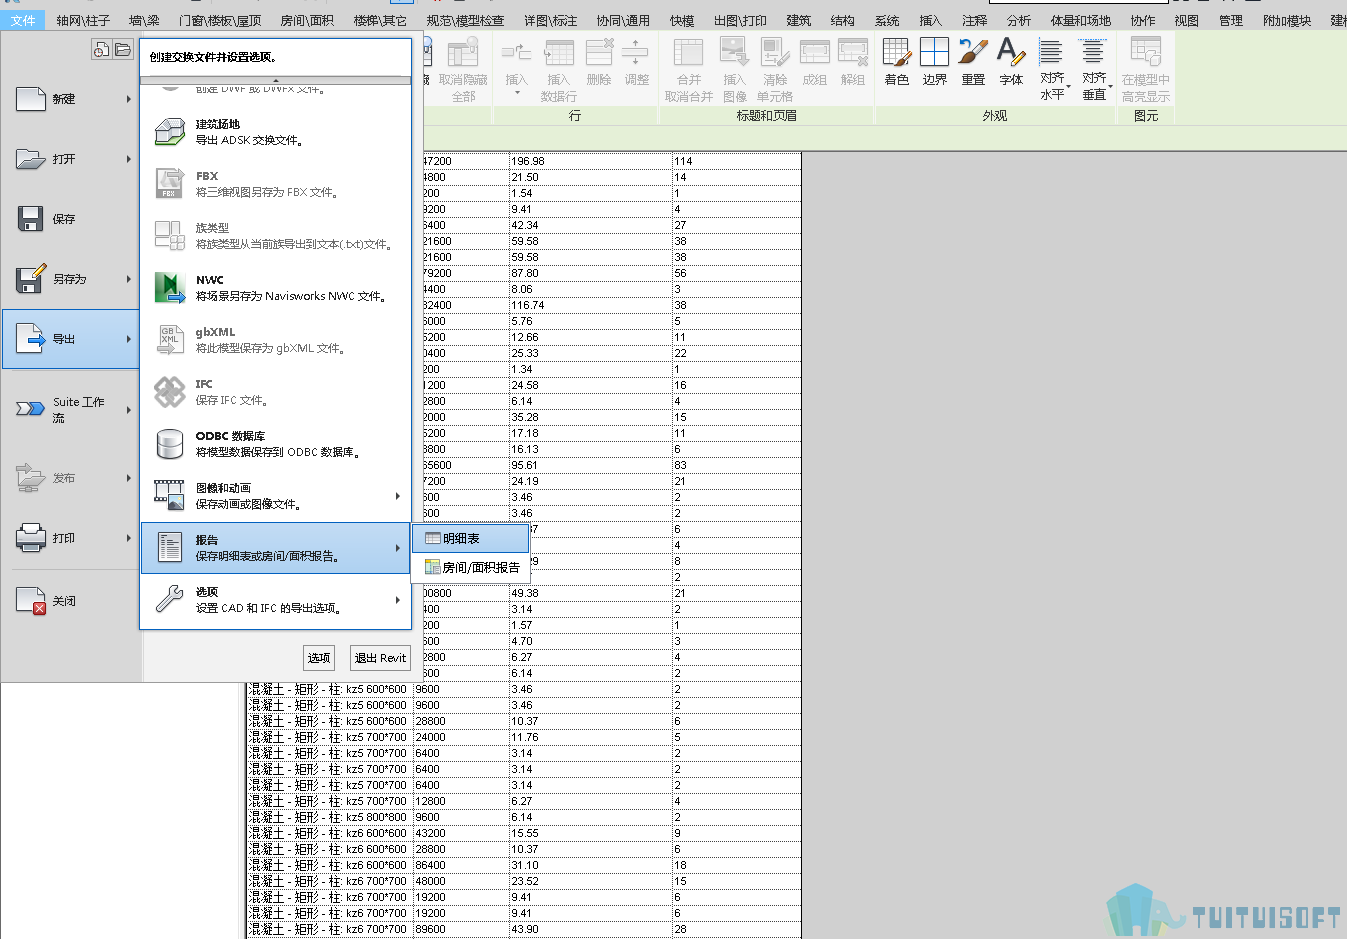The width and height of the screenshot is (1347, 939).
Task: Click the 退出 Revit button
Action: pos(380,658)
